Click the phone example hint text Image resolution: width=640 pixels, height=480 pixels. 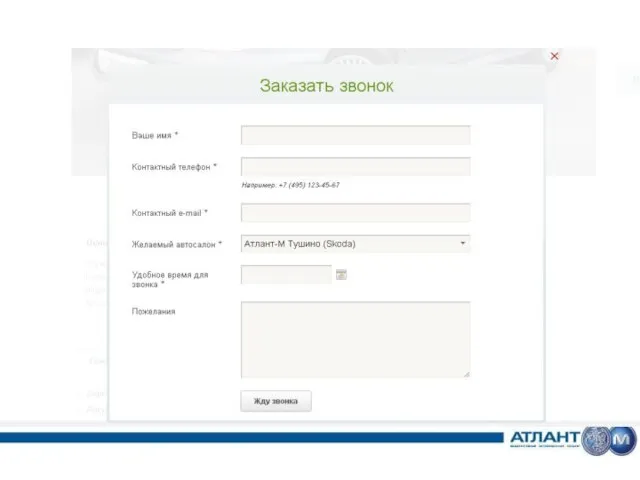[x=290, y=185]
